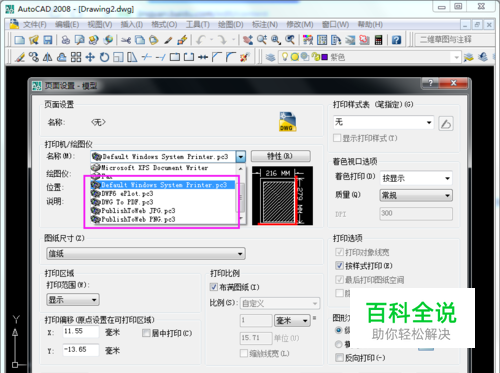Click the Match Properties brush icon
Screen dimensions: 500x373
[x=182, y=40]
